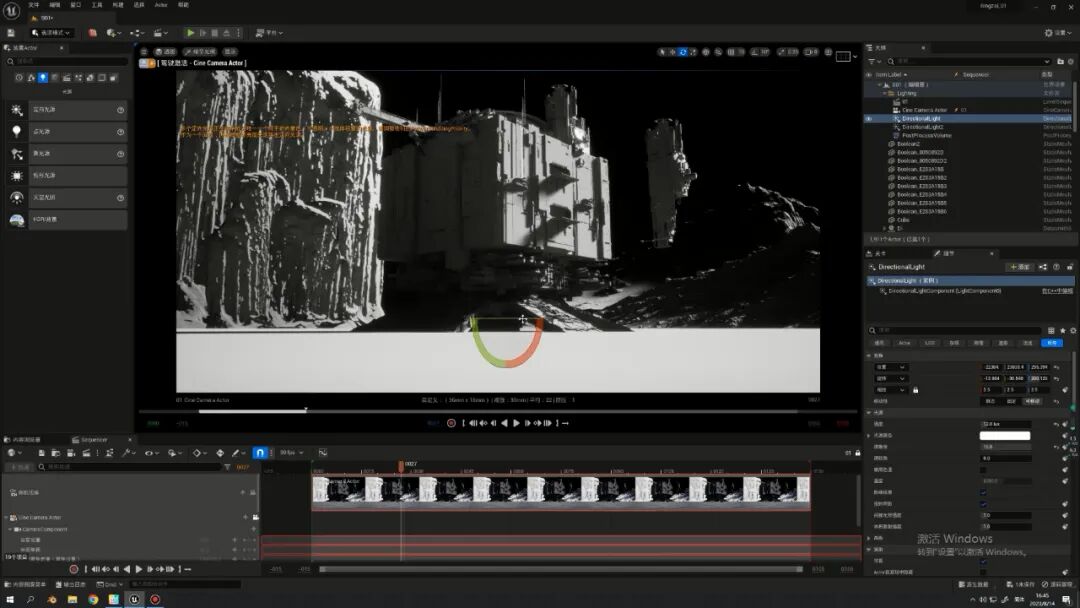Click the Sequencer save icon
Screen dimensions: 1080x608
tap(41, 453)
